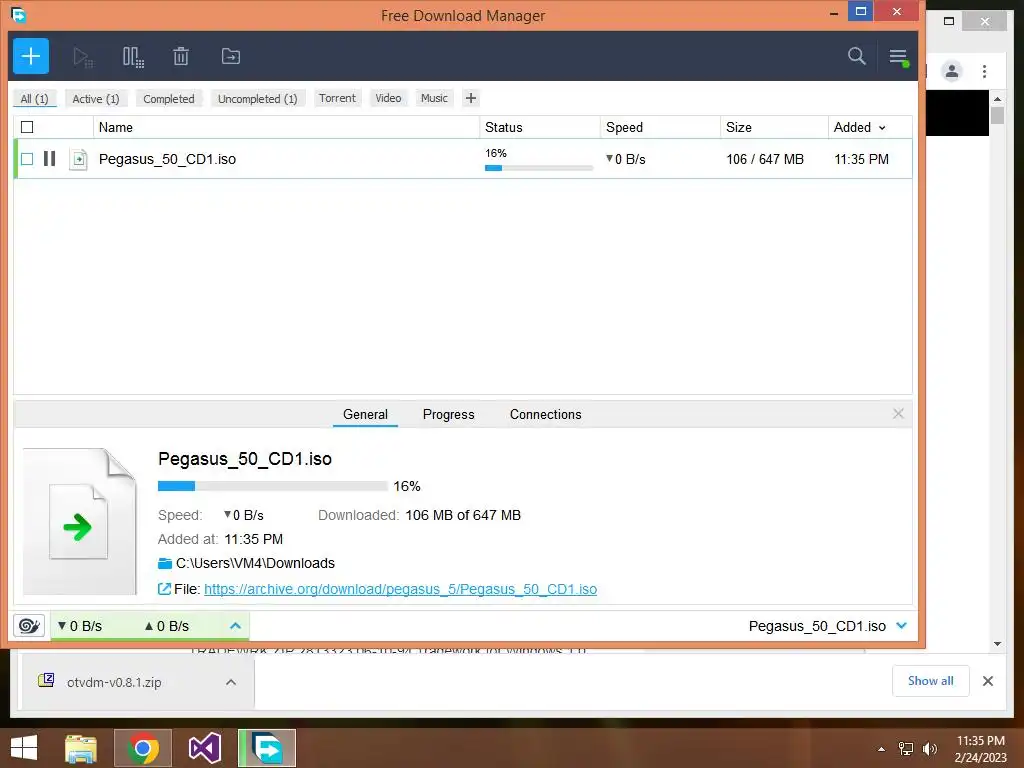Filter by Torrent tag
The image size is (1024, 768).
click(x=338, y=98)
